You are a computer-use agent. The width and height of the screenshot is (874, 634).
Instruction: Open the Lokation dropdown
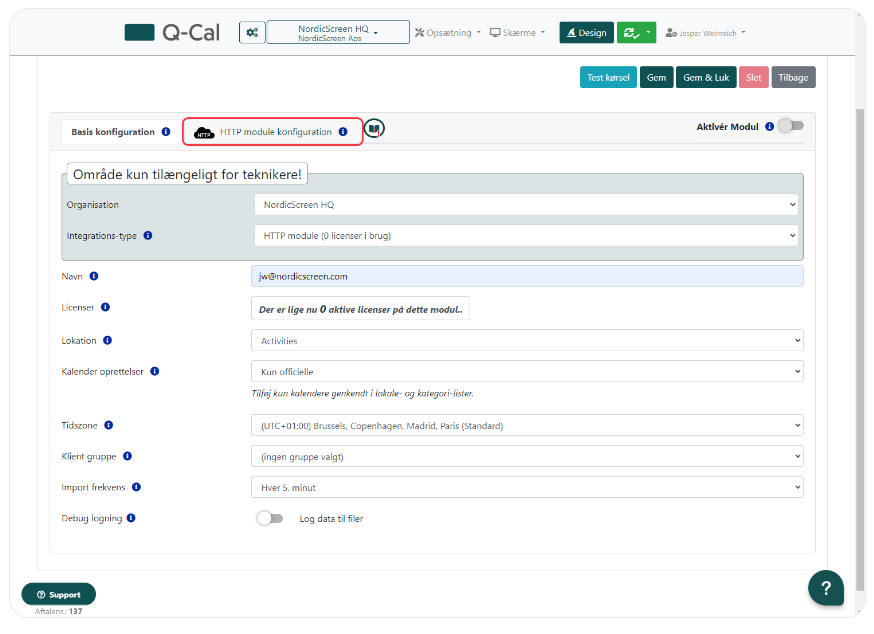click(x=527, y=341)
